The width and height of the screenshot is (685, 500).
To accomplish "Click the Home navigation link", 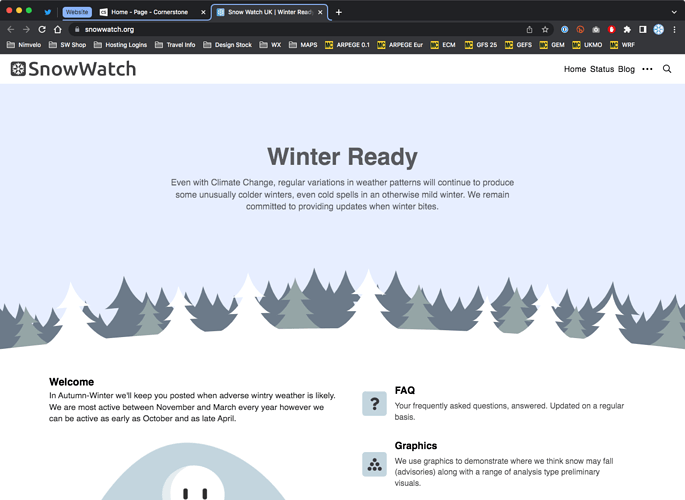I will [x=574, y=69].
